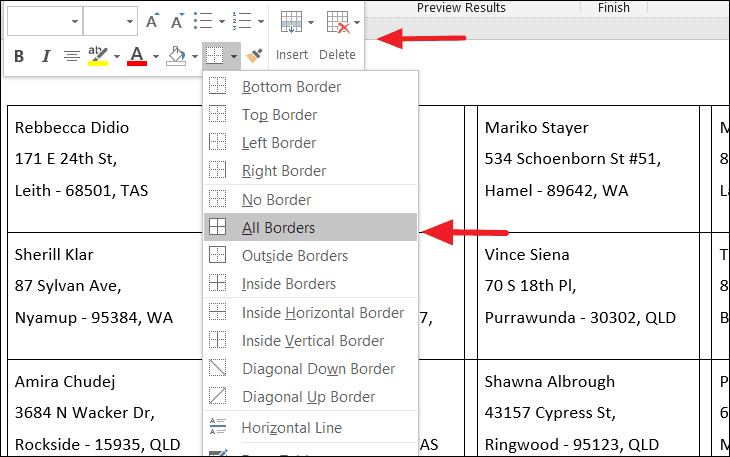Click Finish group label
The image size is (730, 457).
614,7
